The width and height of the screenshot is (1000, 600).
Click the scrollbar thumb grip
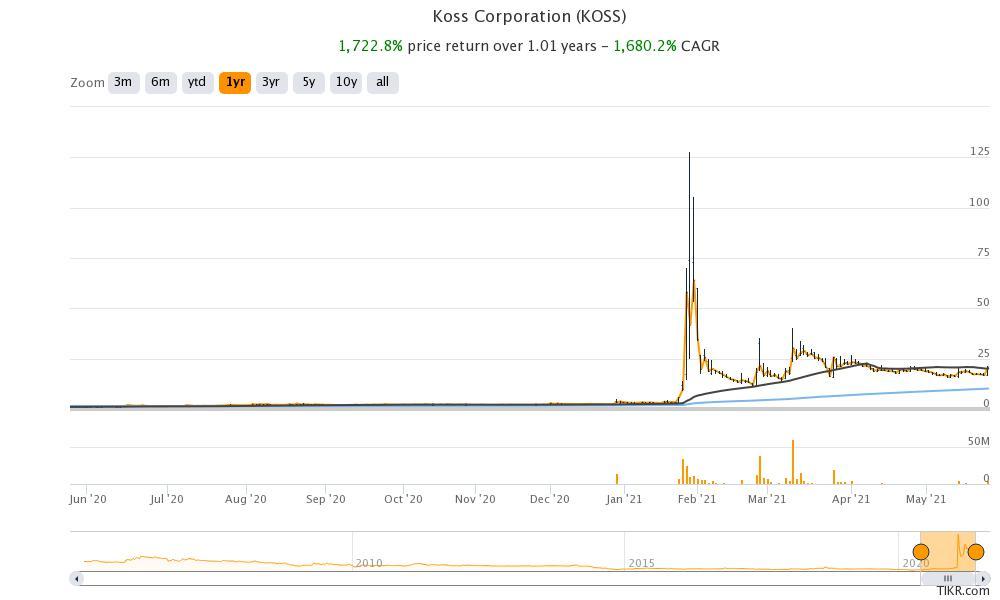coord(948,579)
